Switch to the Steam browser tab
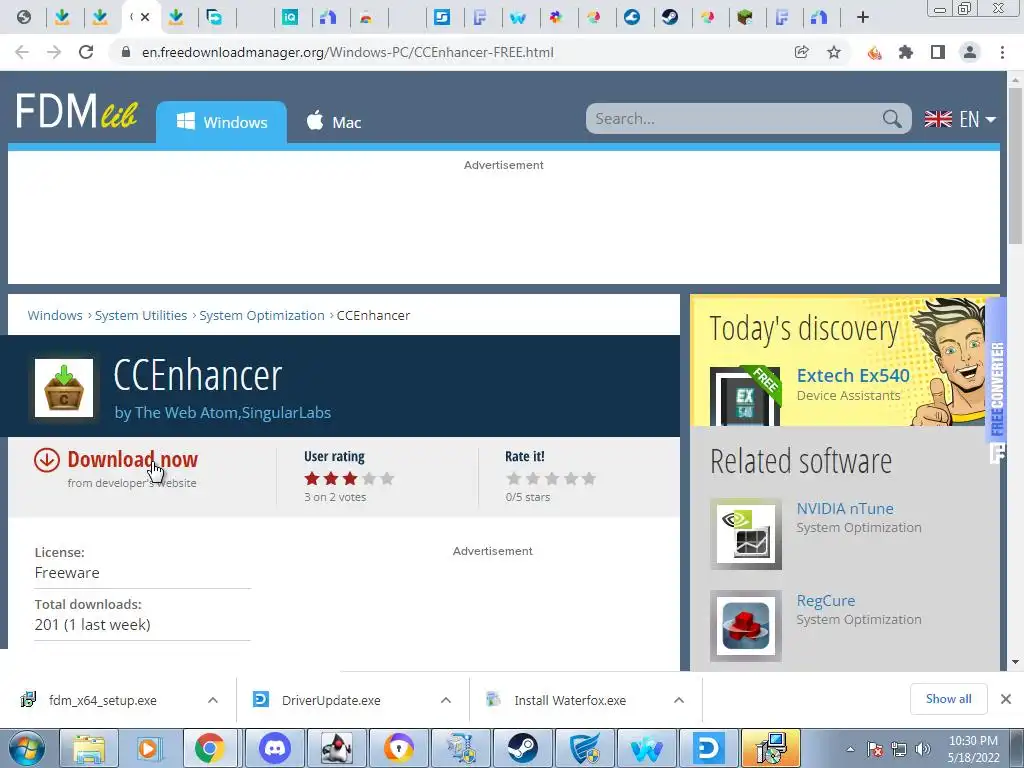The image size is (1024, 768). pyautogui.click(x=670, y=17)
